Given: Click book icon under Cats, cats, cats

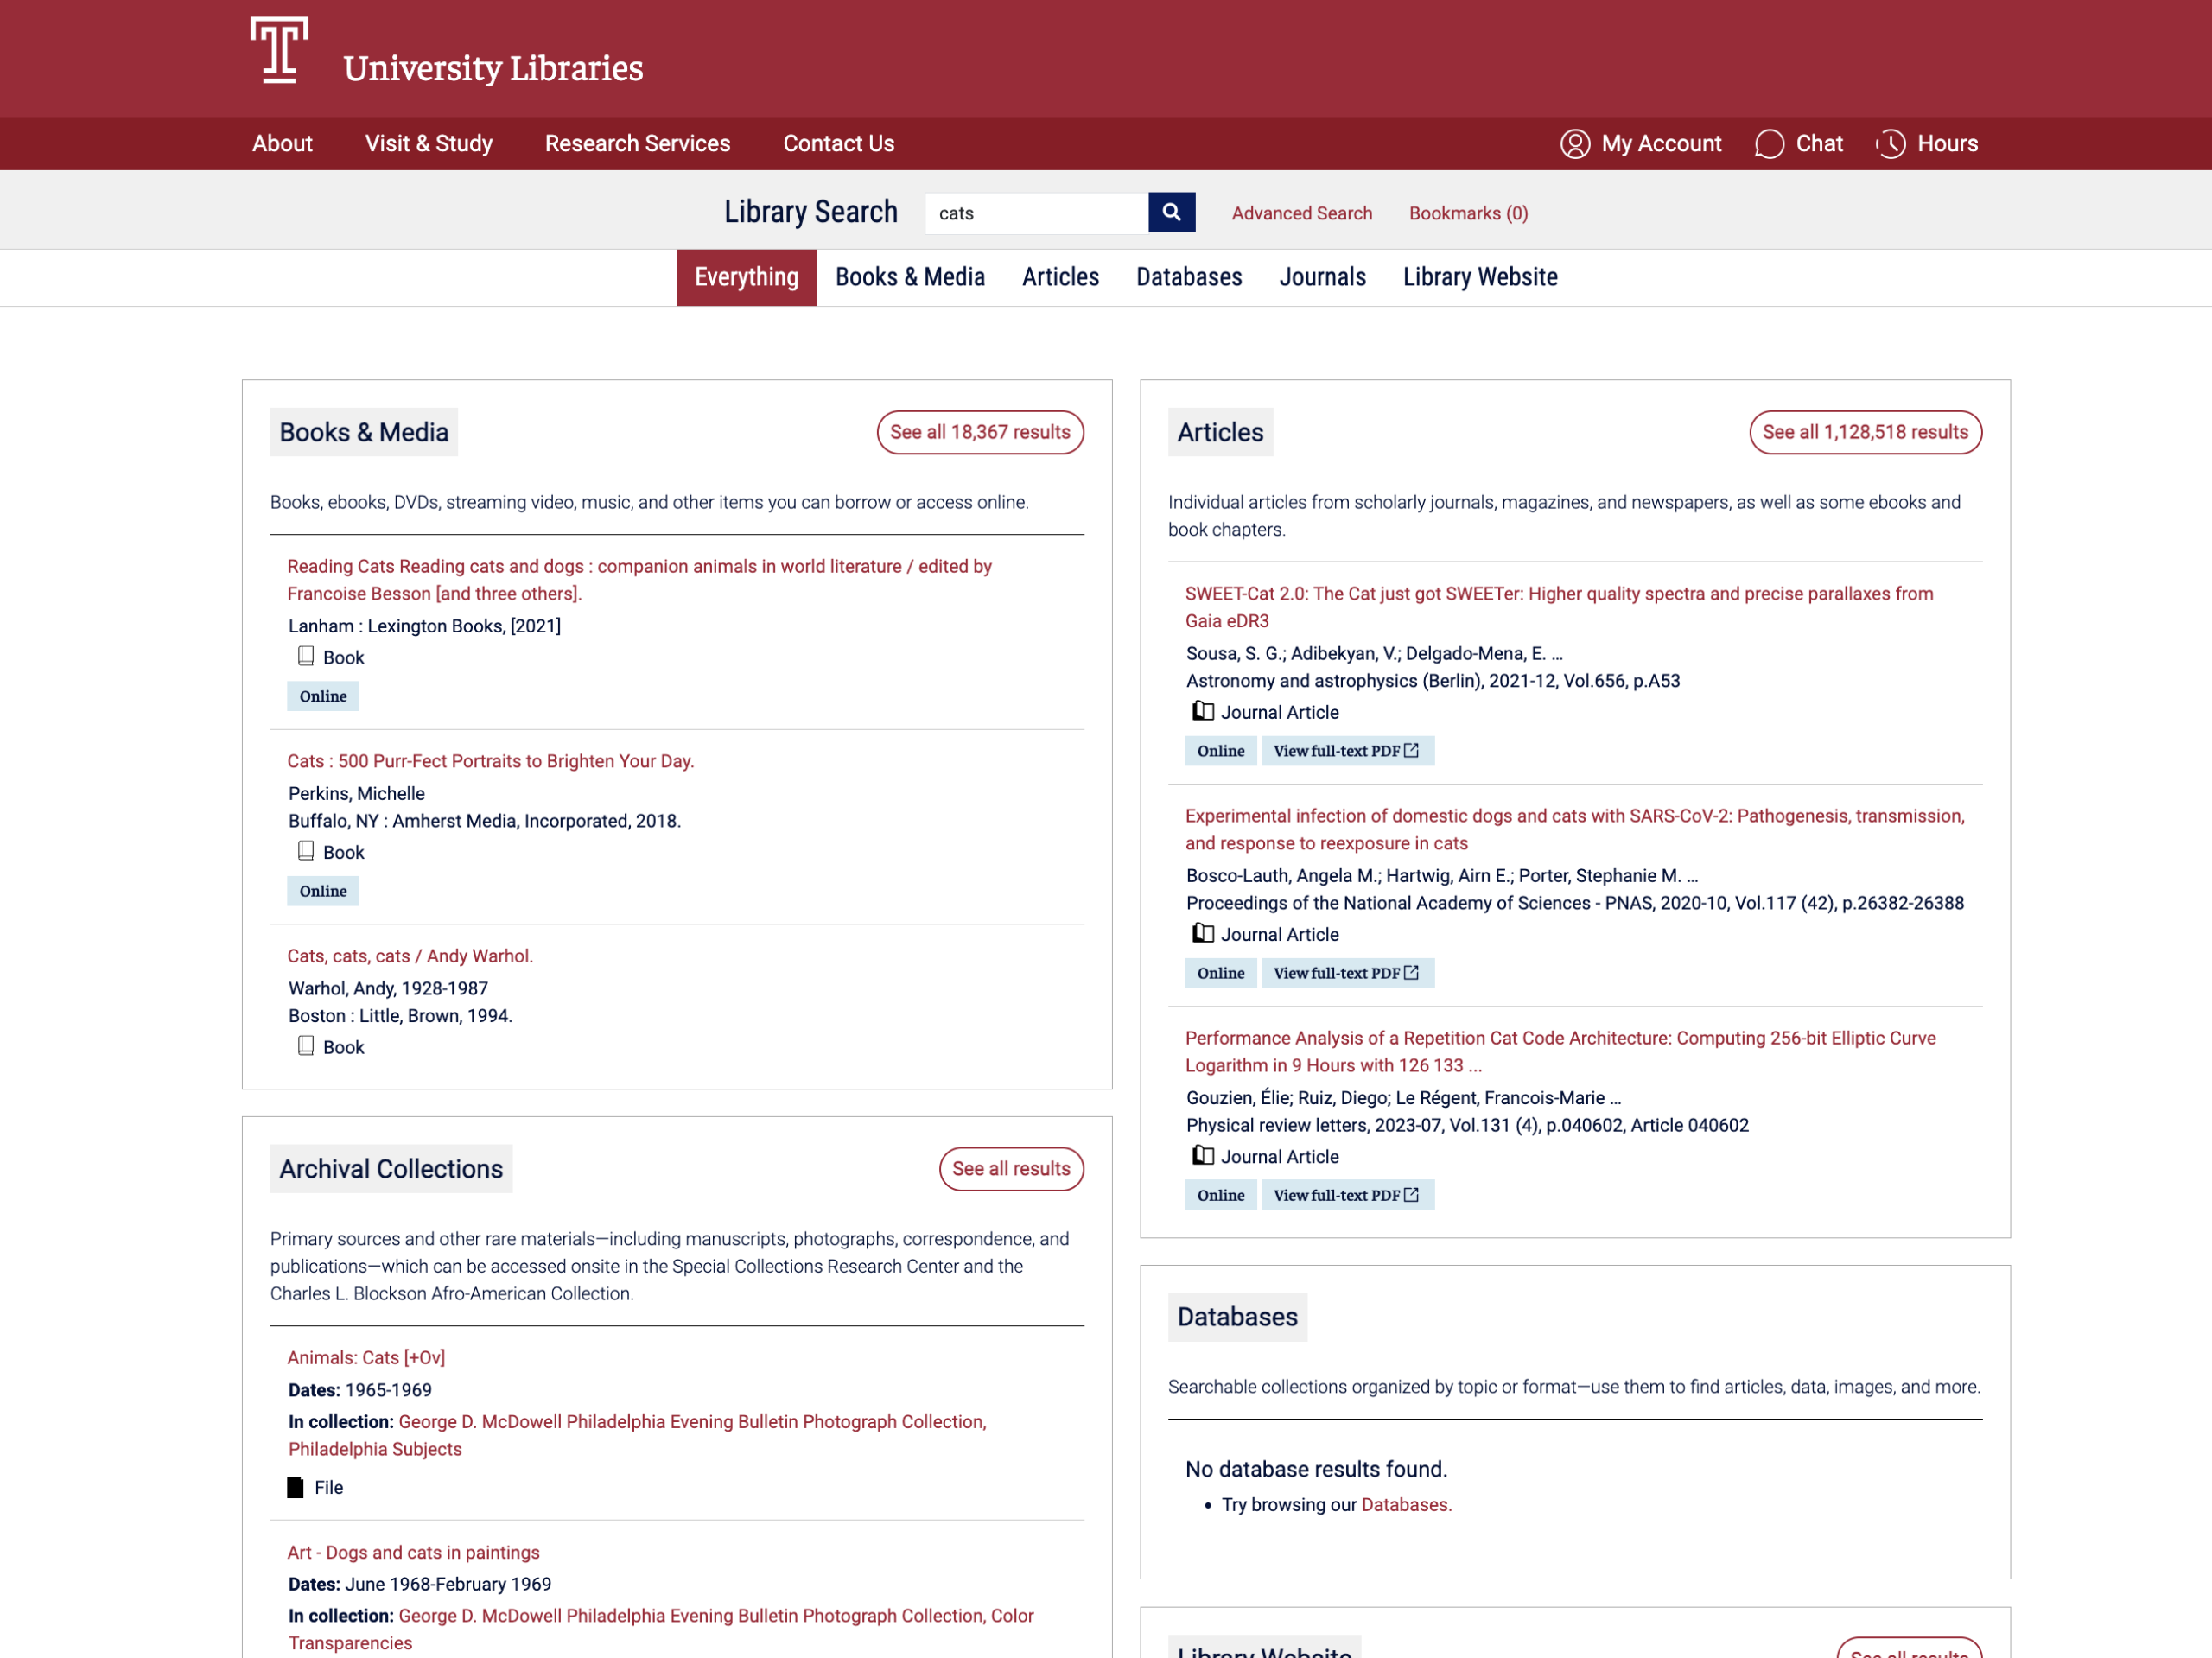Looking at the screenshot, I should (306, 1046).
